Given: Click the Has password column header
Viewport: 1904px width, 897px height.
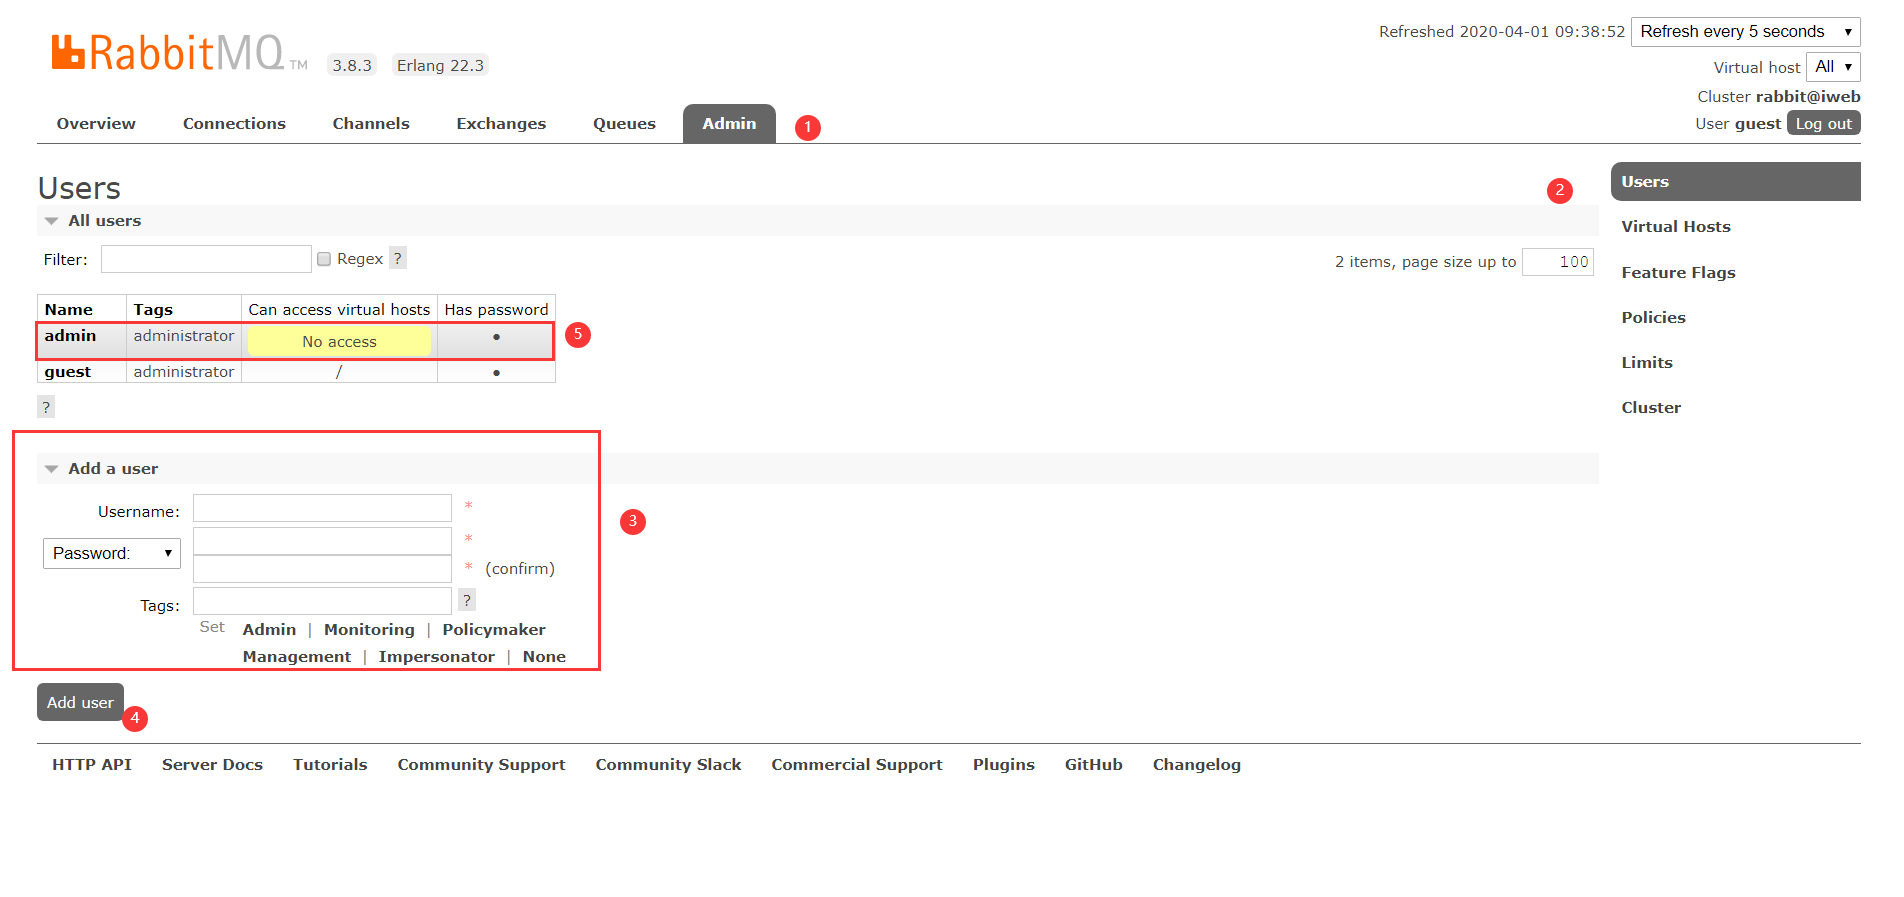Looking at the screenshot, I should click(496, 309).
